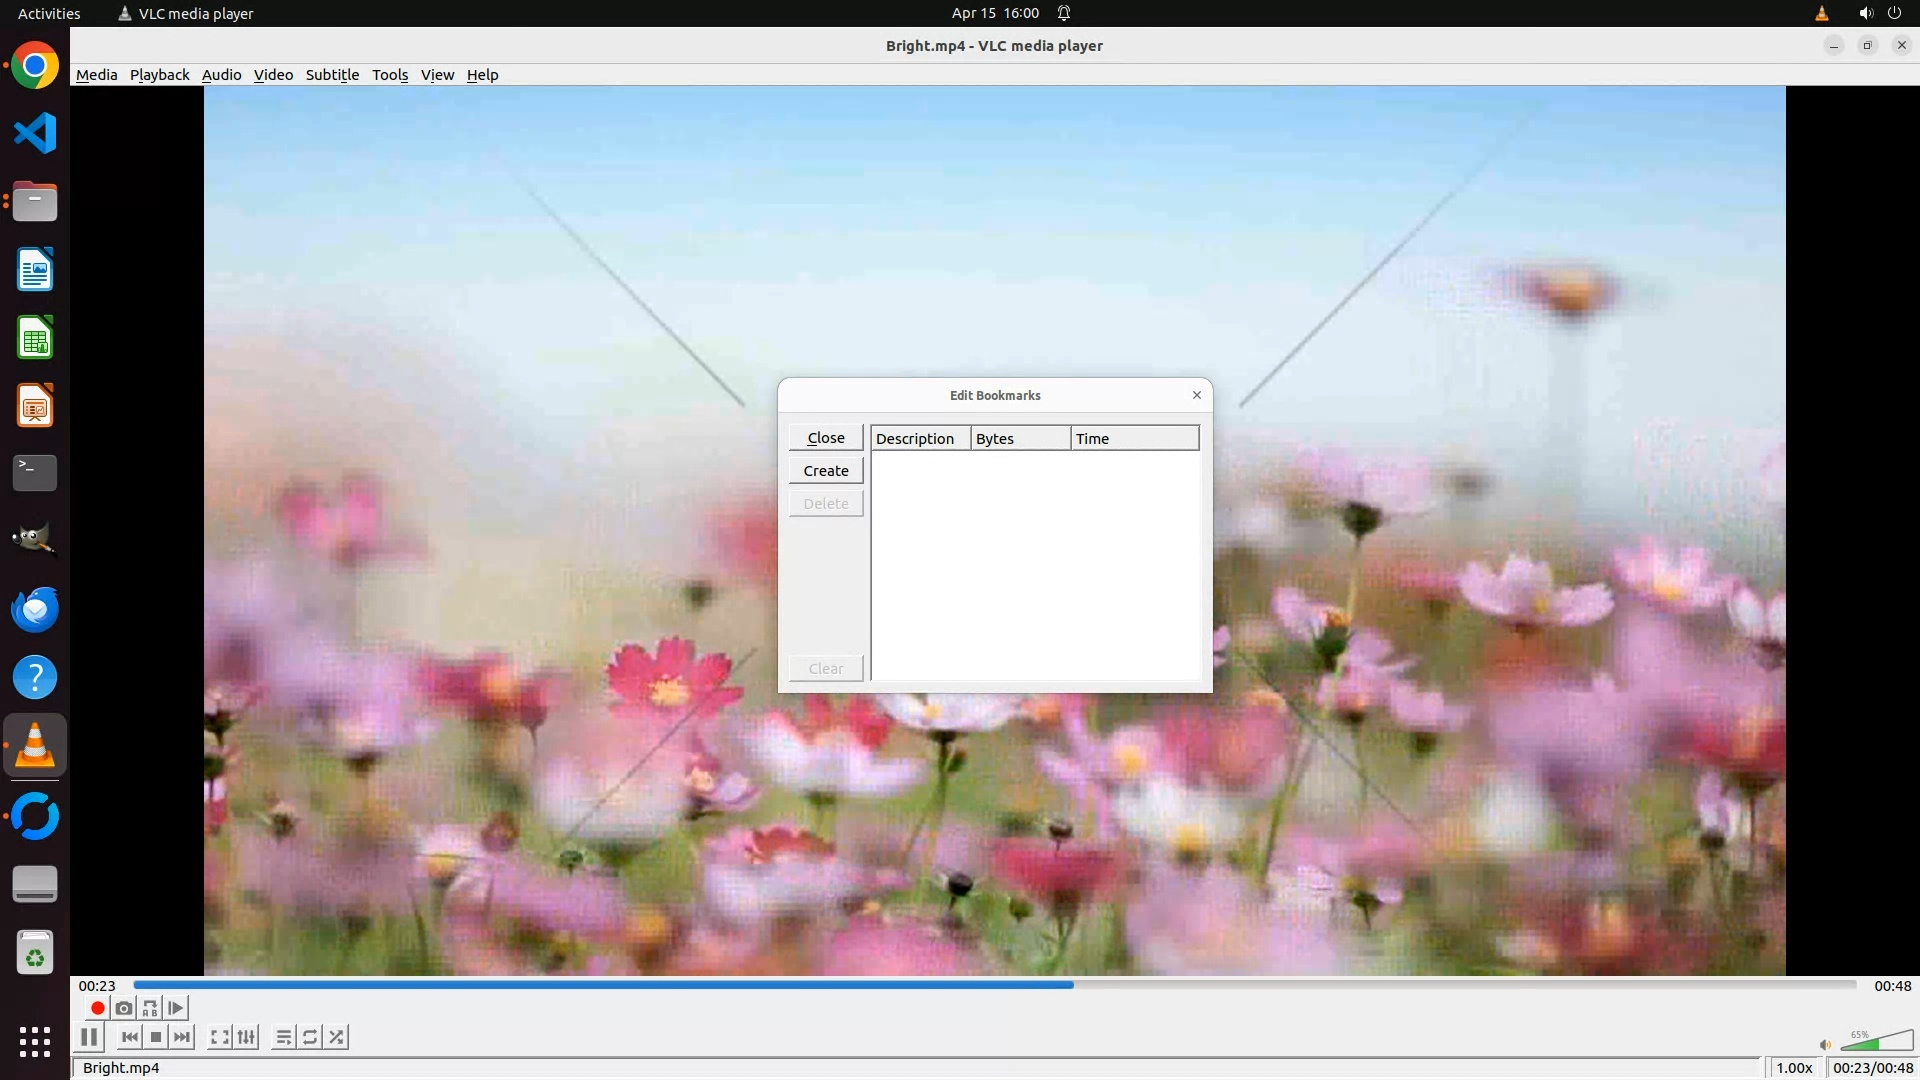Step forward frame by frame
The image size is (1920, 1080).
176,1008
